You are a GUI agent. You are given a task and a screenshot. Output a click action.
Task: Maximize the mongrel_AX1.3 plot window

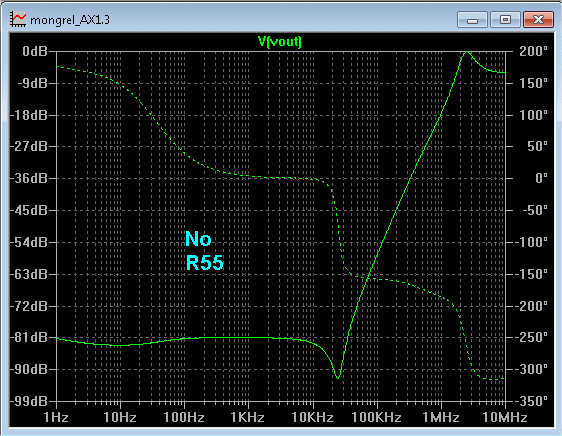coord(505,19)
